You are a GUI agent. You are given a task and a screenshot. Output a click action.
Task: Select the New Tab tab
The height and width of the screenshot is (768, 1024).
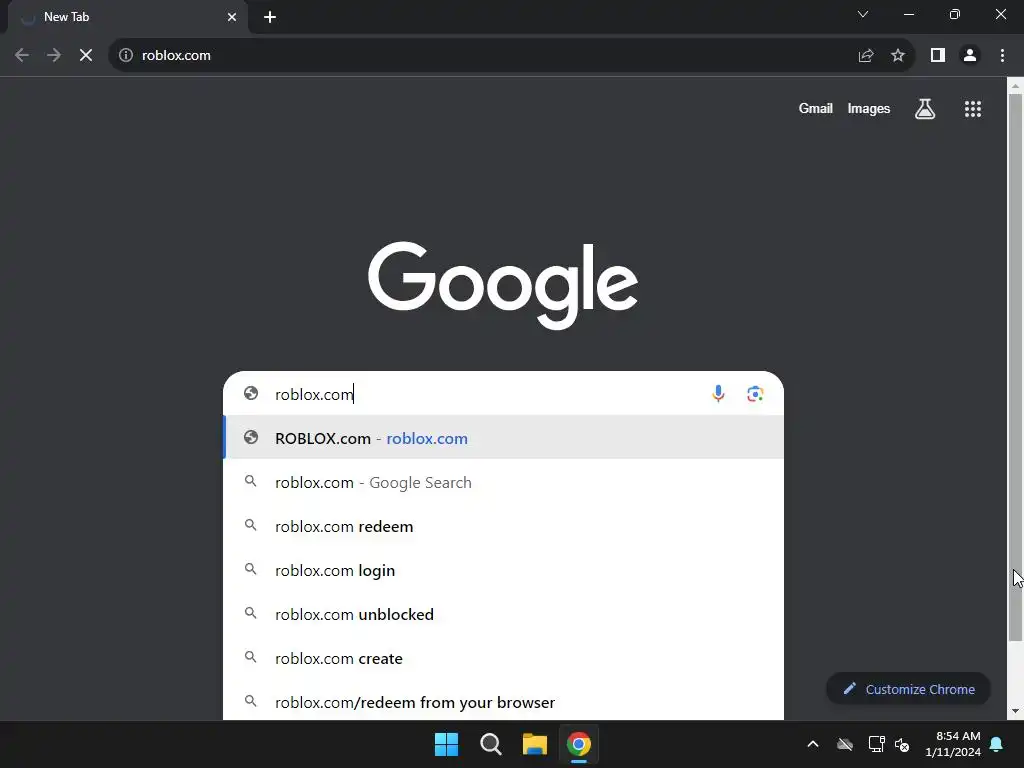pos(127,17)
